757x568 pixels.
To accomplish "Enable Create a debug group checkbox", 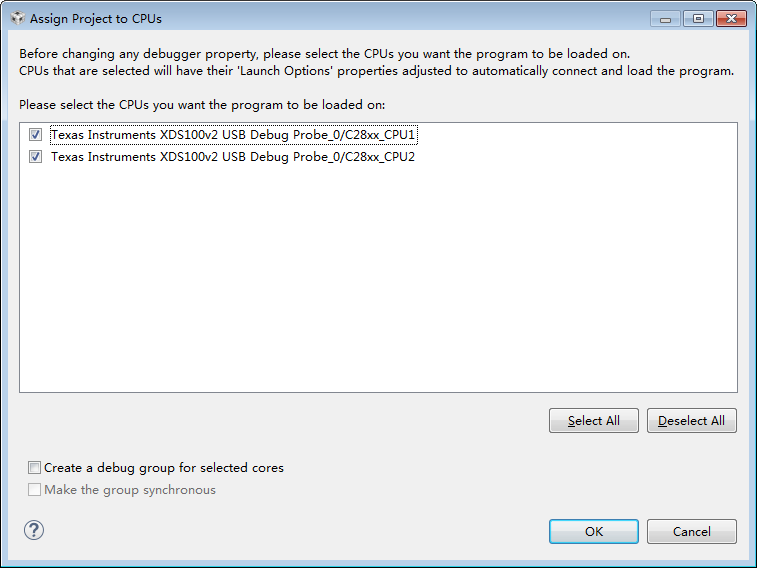I will click(35, 468).
